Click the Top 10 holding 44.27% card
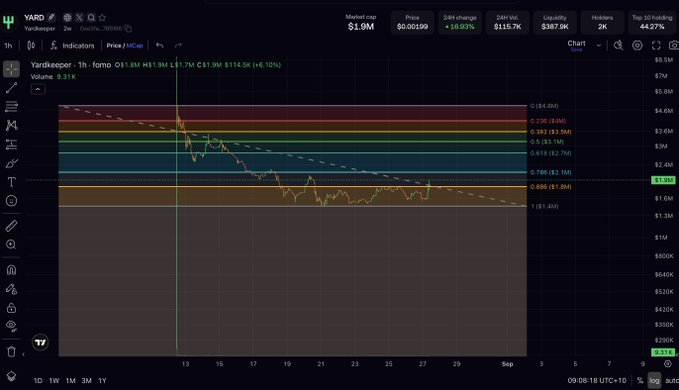The image size is (679, 390). pos(652,23)
